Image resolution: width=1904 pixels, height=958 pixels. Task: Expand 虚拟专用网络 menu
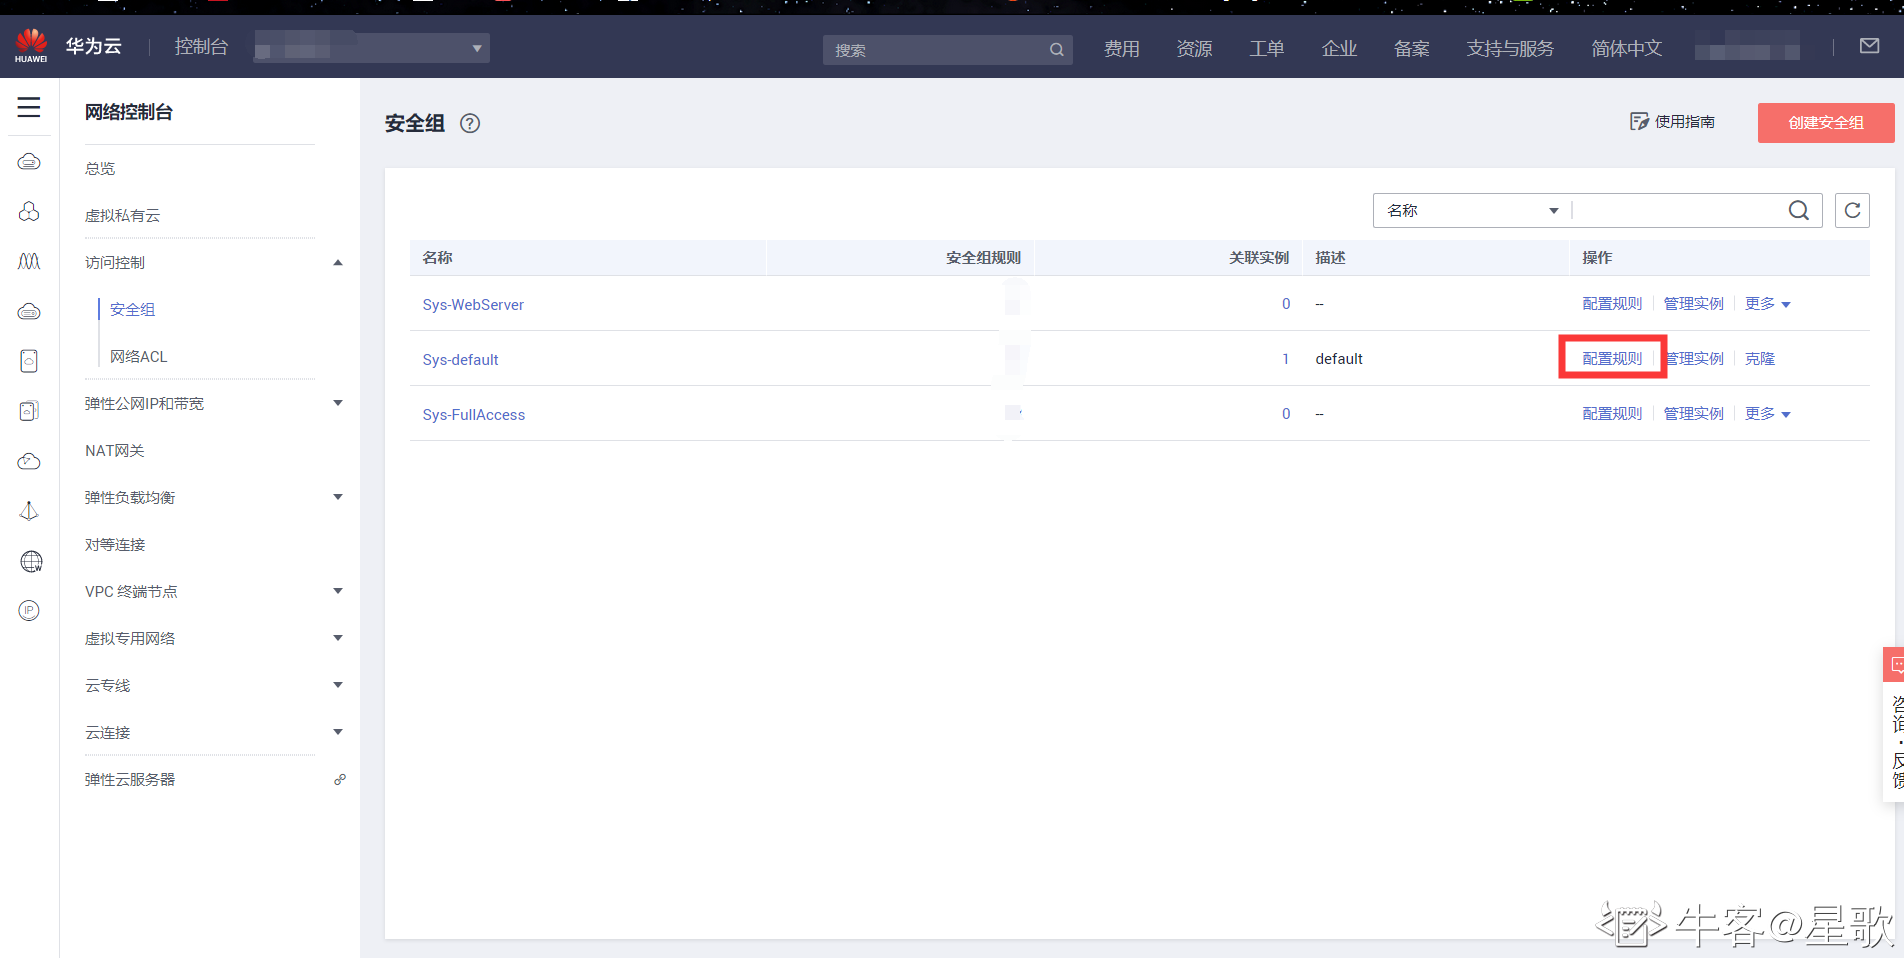click(338, 638)
